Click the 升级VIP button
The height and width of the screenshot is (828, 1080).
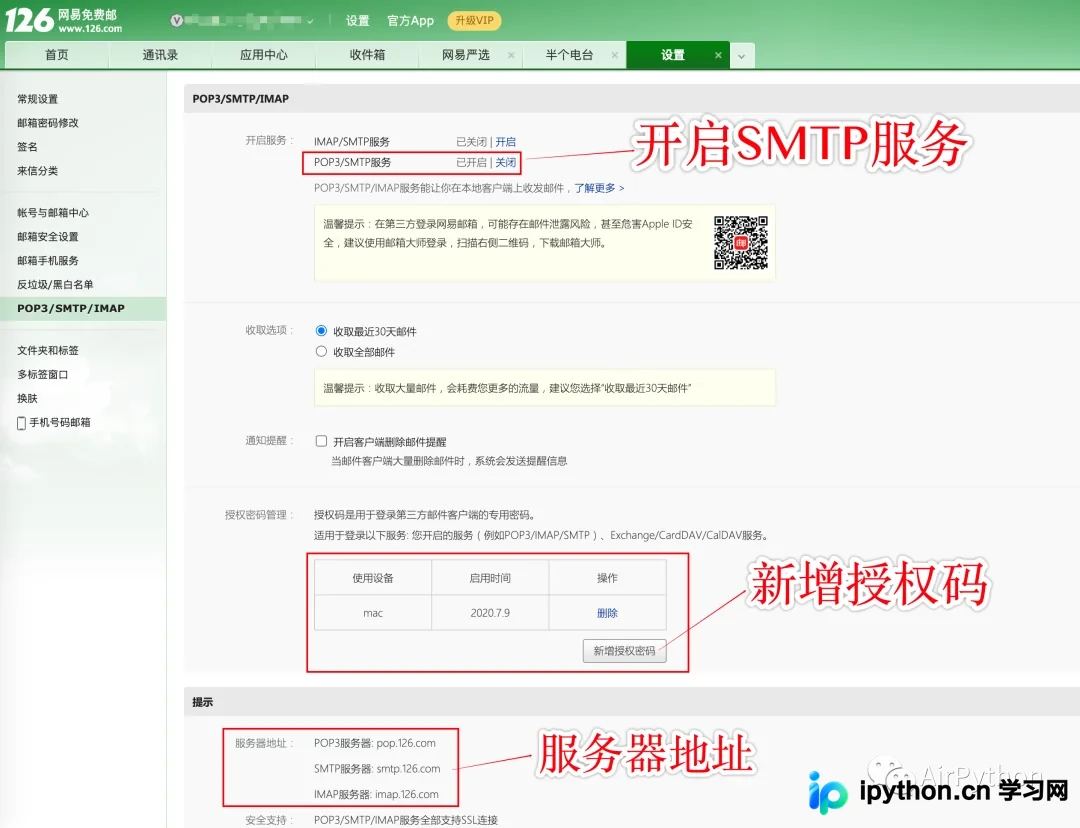[475, 21]
